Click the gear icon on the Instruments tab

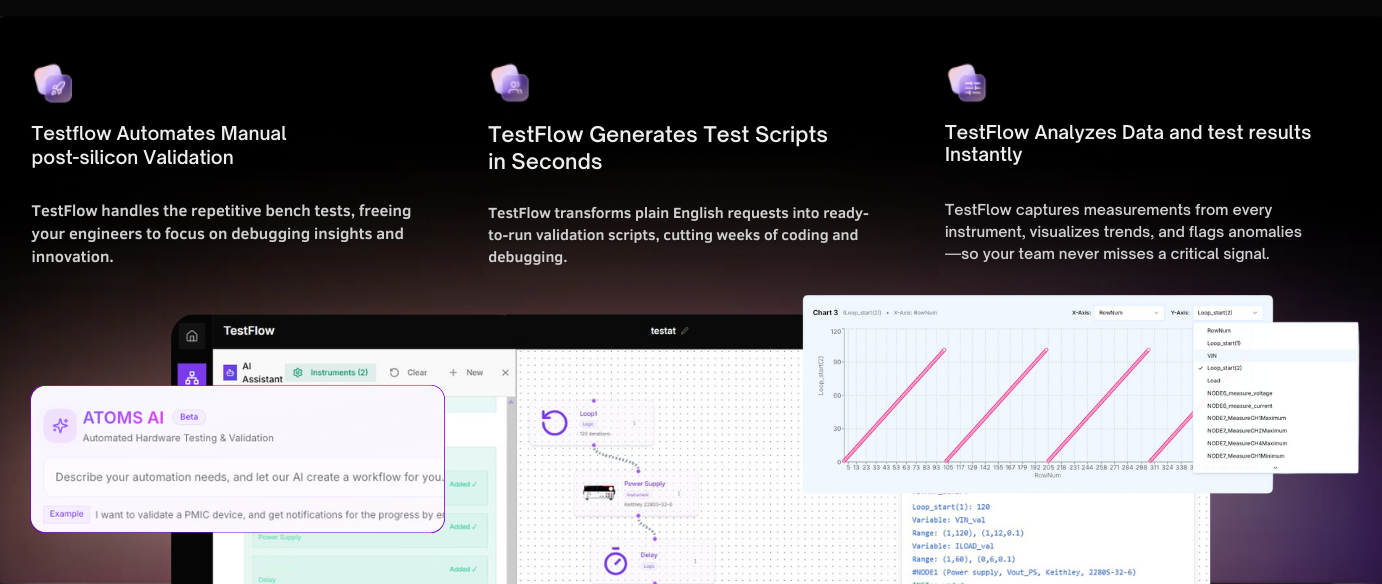(297, 372)
